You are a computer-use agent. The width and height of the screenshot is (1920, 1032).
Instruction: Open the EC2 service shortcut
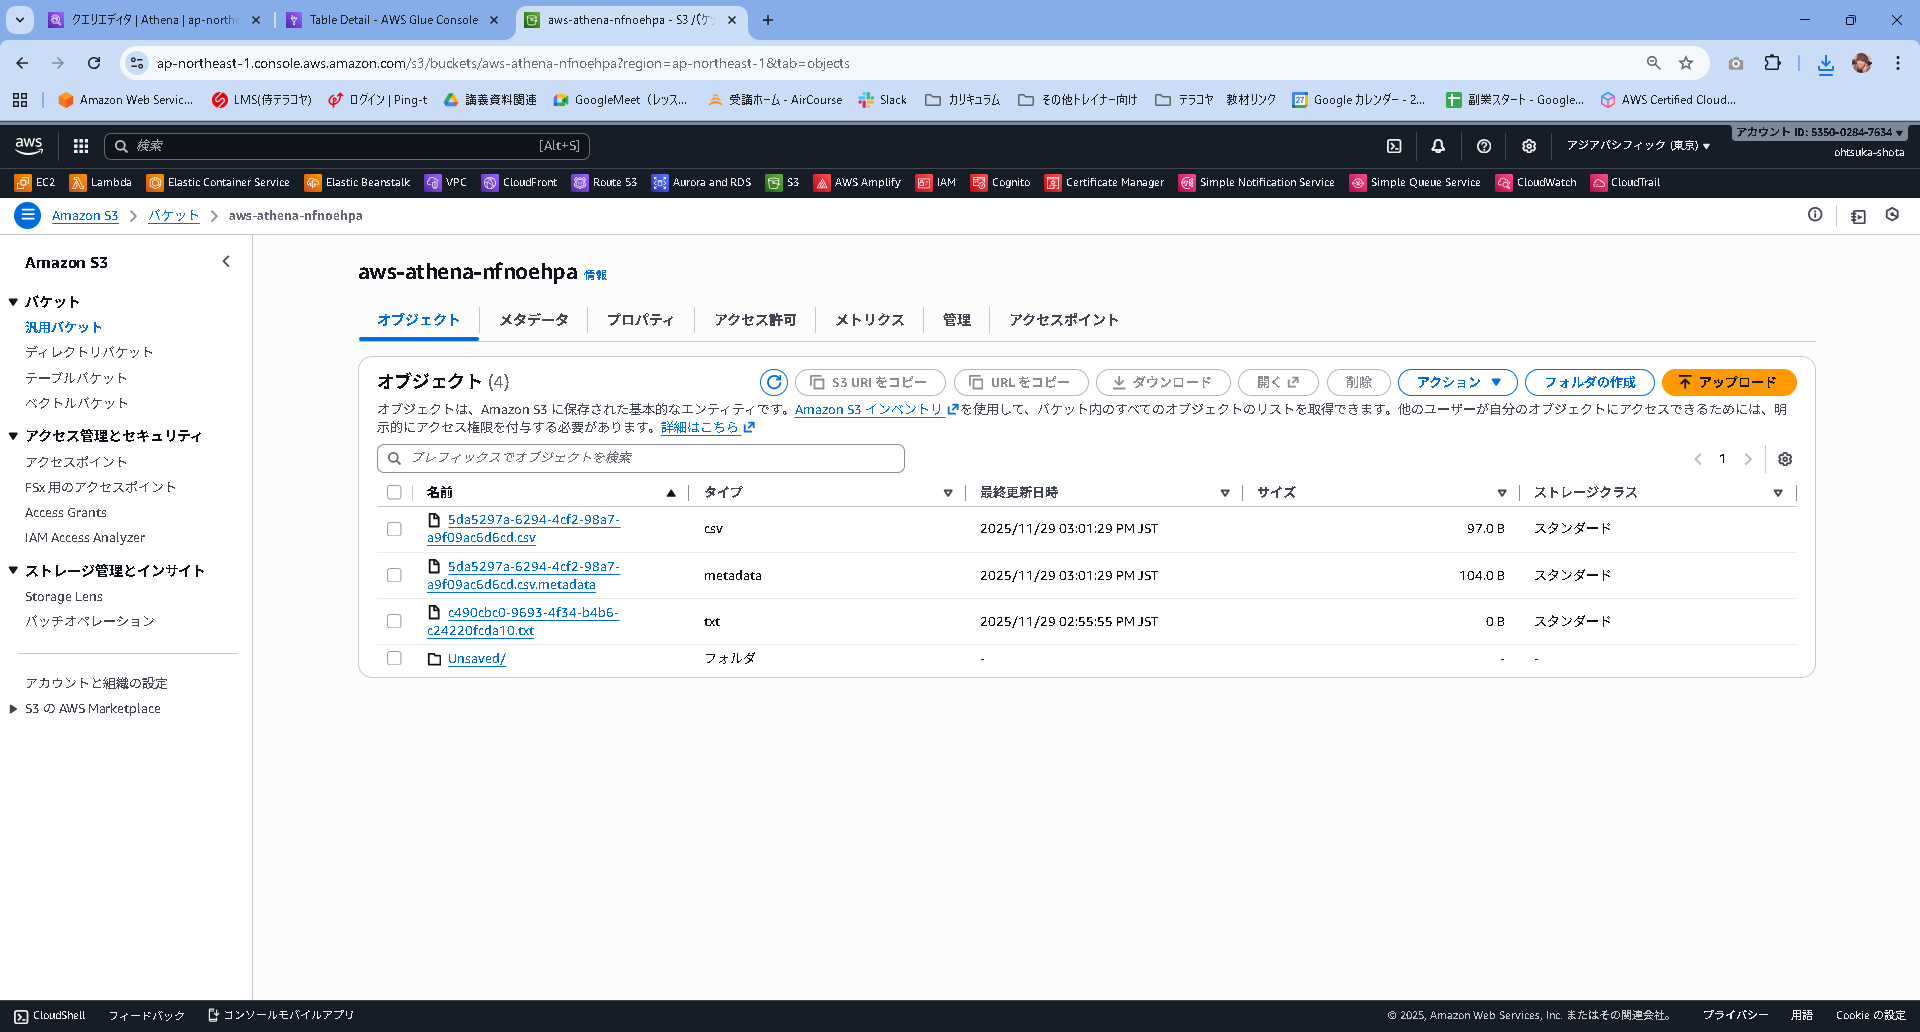(35, 182)
